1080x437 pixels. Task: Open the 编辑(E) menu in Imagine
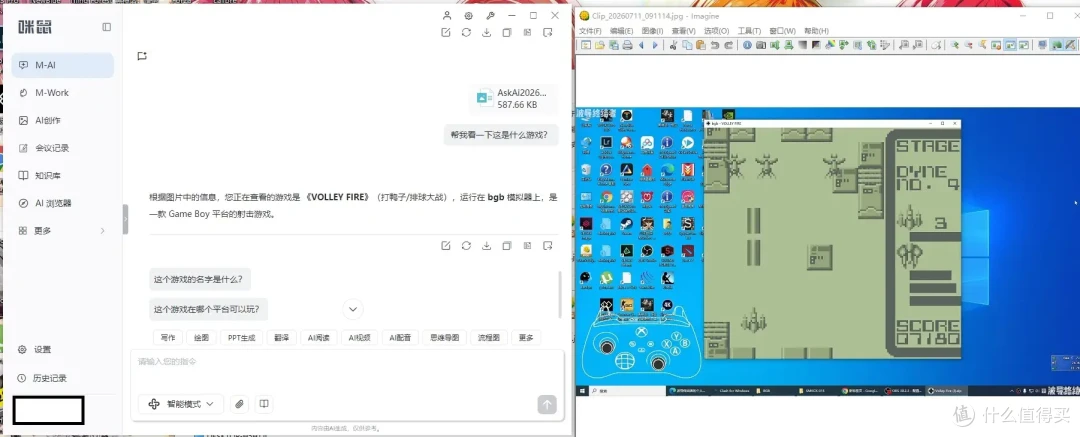click(621, 31)
